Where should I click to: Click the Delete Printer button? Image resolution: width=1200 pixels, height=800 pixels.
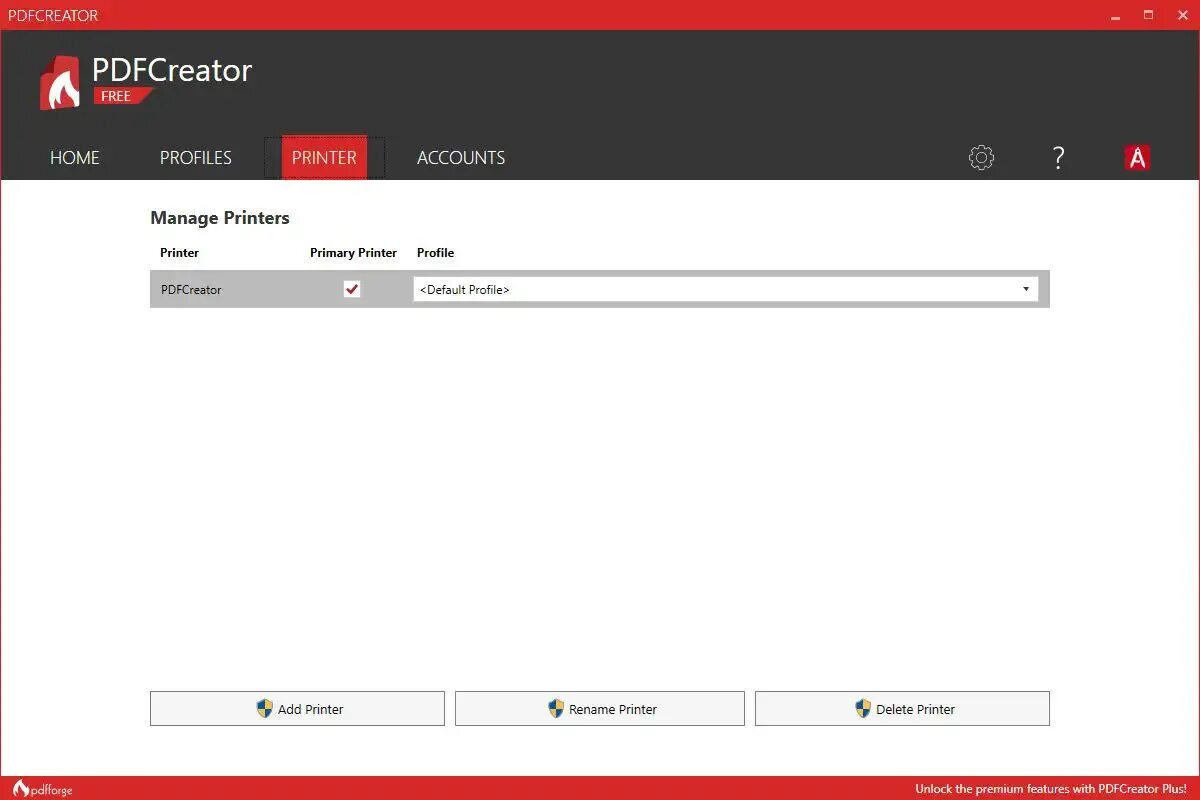coord(902,708)
